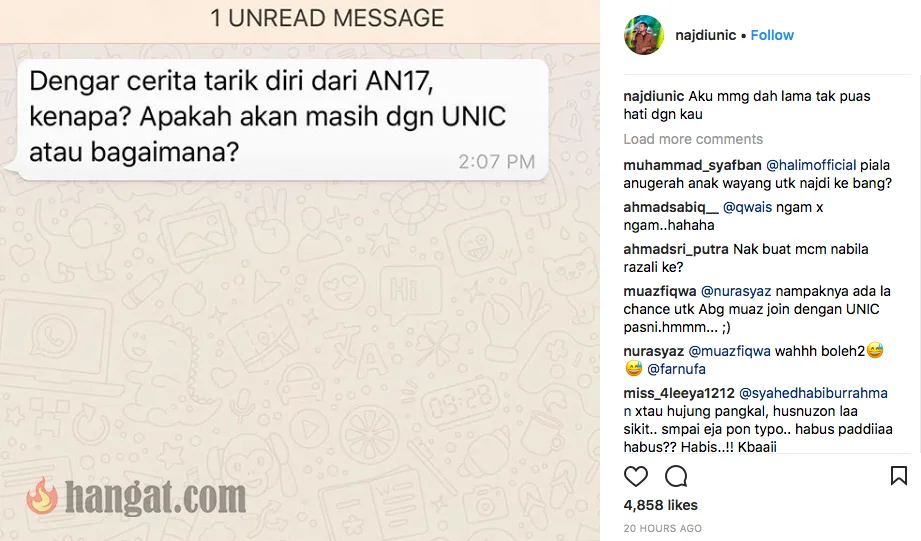Click the 1 UNREAD MESSAGE banner
Image resolution: width=921 pixels, height=541 pixels.
click(x=300, y=21)
